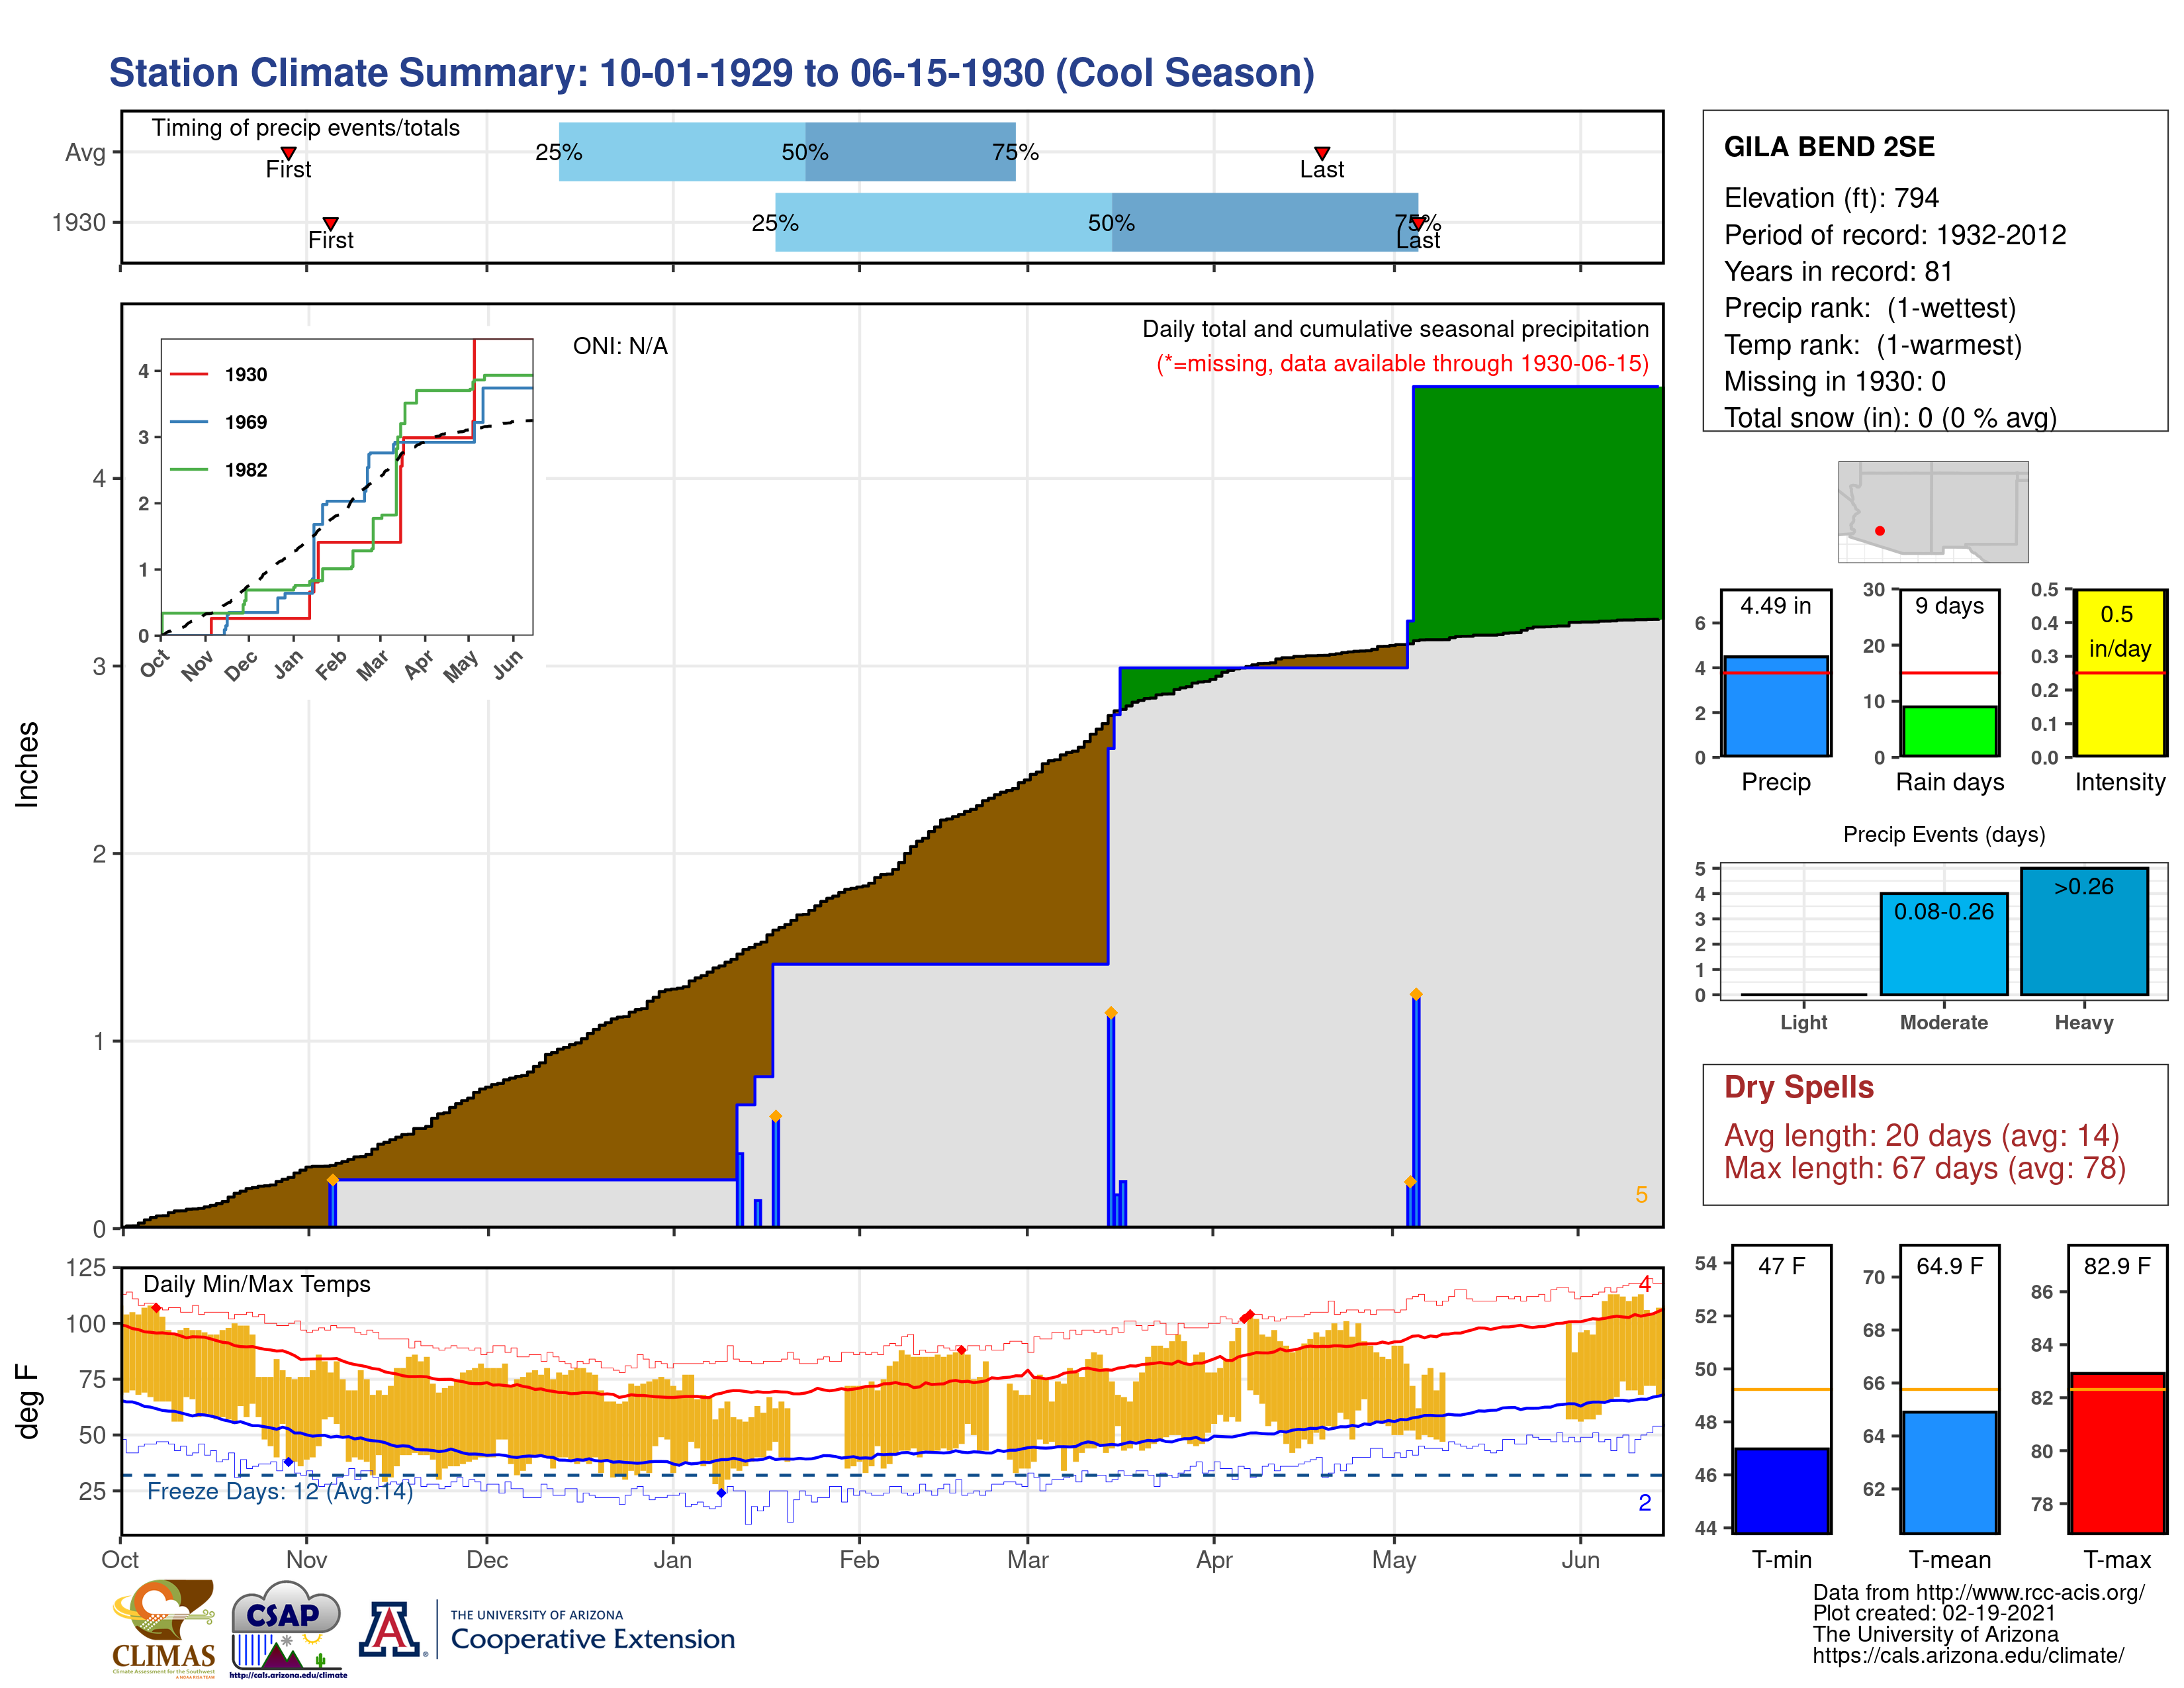Viewport: 2184px width, 1688px height.
Task: Click the Plot created: 02-19-2021 text
Action: (1934, 1614)
